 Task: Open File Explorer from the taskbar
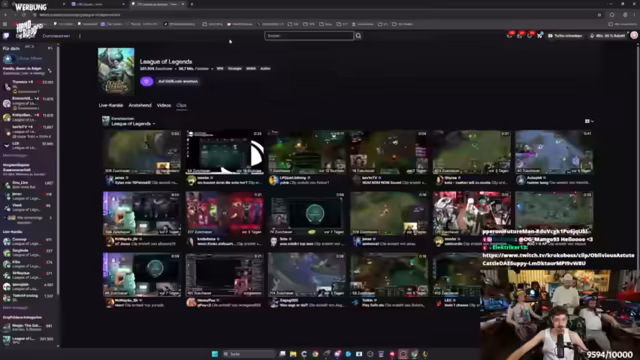[293, 354]
